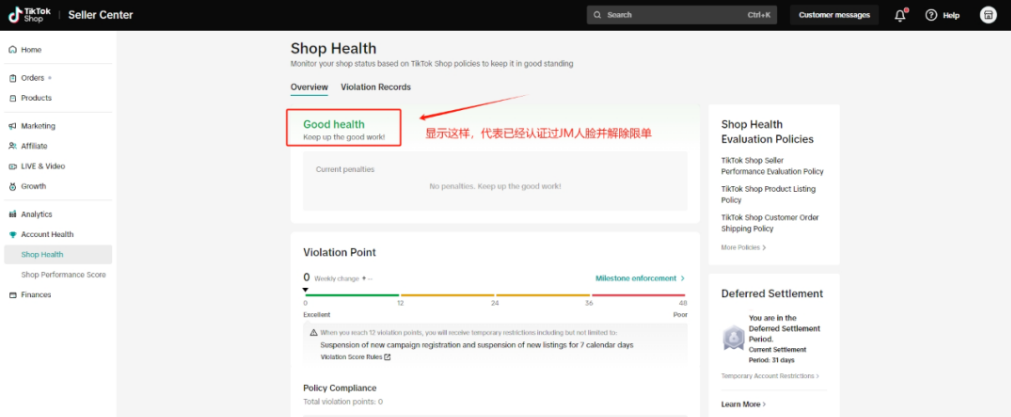Open Shop Performance Score in sidebar
Screen dimensions: 1011x417
(x=63, y=275)
